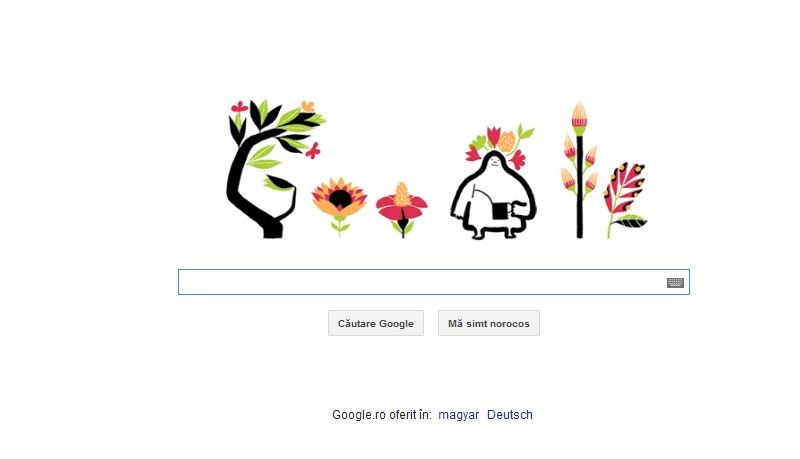Viewport: 800px width, 459px height.
Task: Click the black leaf at red plant's base
Action: (x=630, y=221)
